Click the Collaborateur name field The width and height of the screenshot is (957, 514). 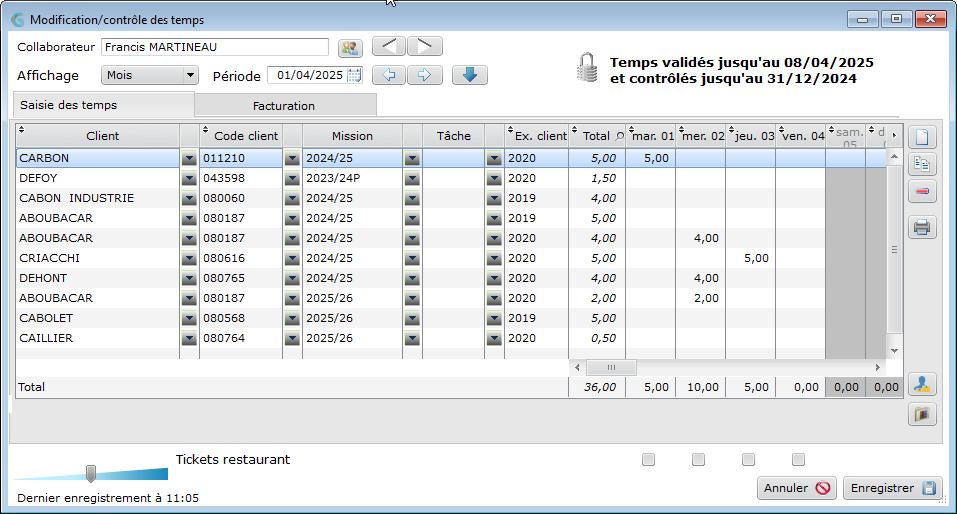215,47
